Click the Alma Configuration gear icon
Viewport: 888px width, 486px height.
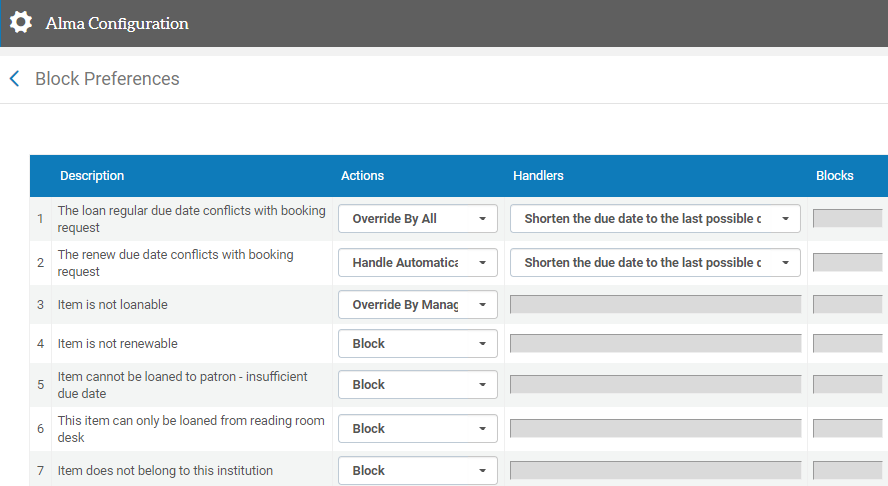click(21, 23)
